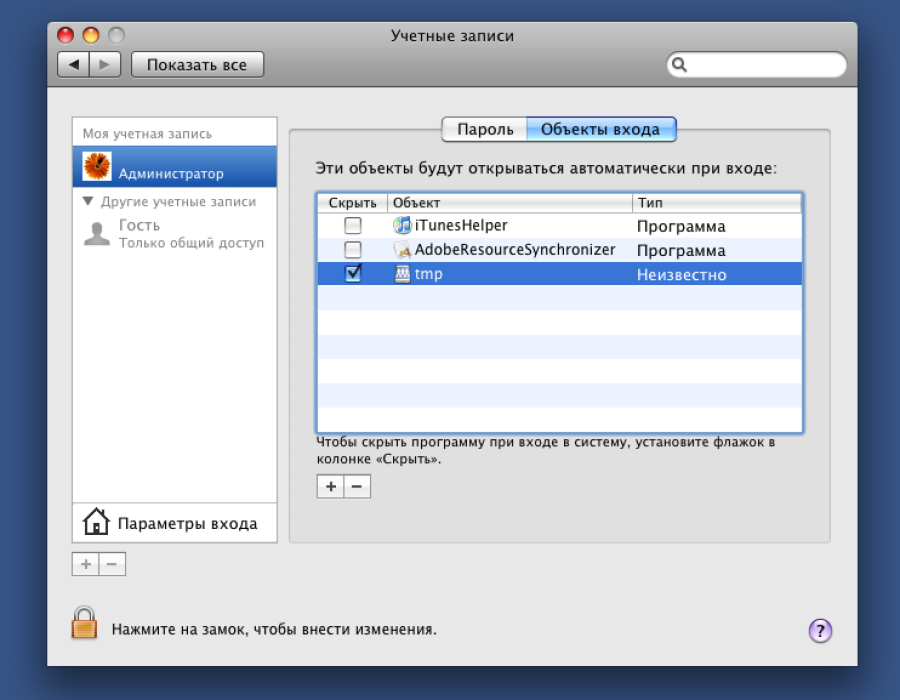The image size is (900, 700).
Task: Click the back navigation arrow
Action: 73,64
